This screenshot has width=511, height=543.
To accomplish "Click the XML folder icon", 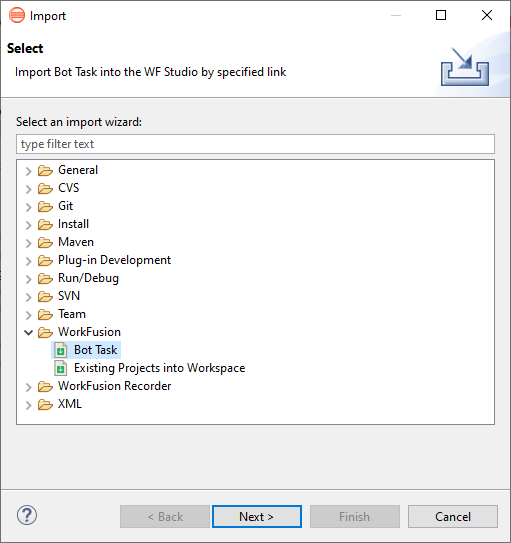I will (45, 404).
